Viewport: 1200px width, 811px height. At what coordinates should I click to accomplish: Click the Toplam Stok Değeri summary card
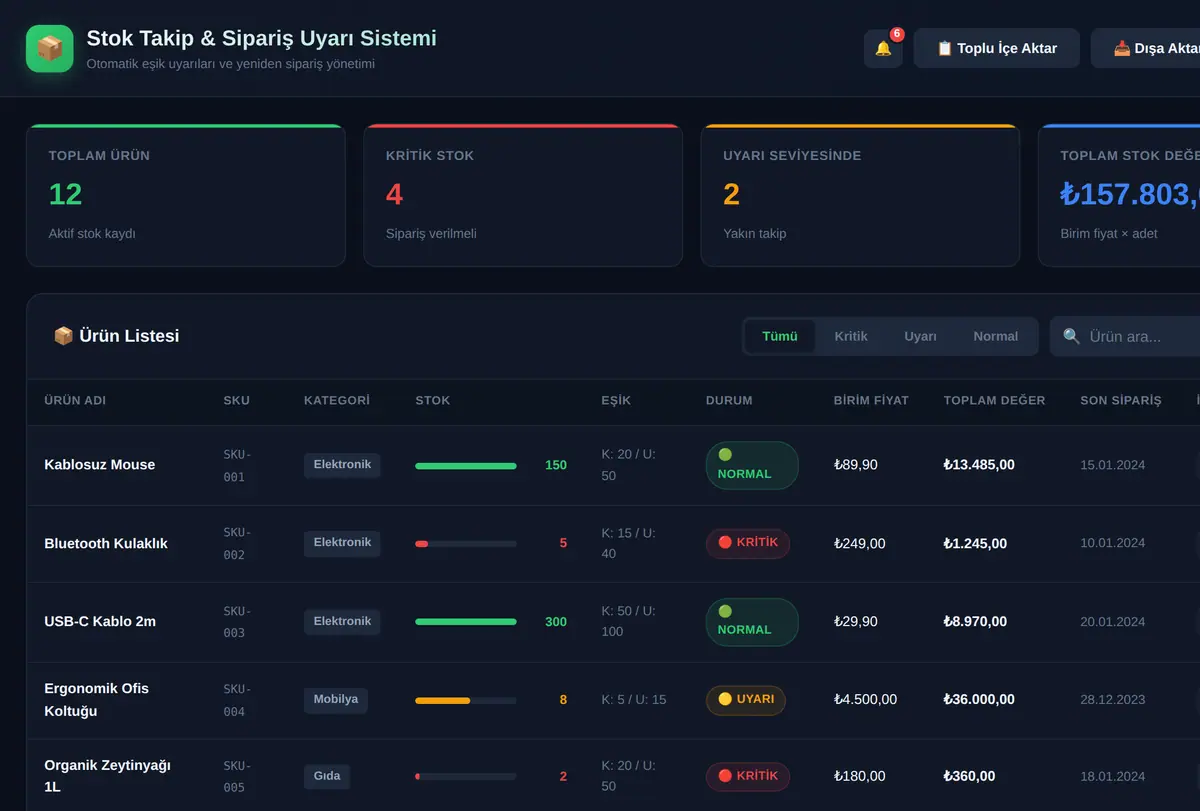[x=1119, y=195]
